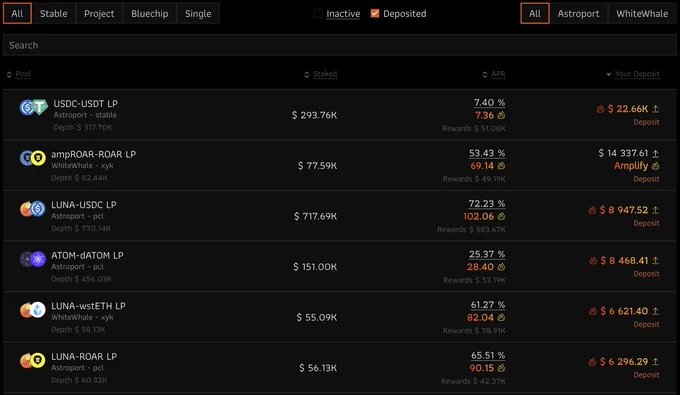Click amplified APR icon next to 28.40
This screenshot has height=395, width=680.
[x=501, y=267]
